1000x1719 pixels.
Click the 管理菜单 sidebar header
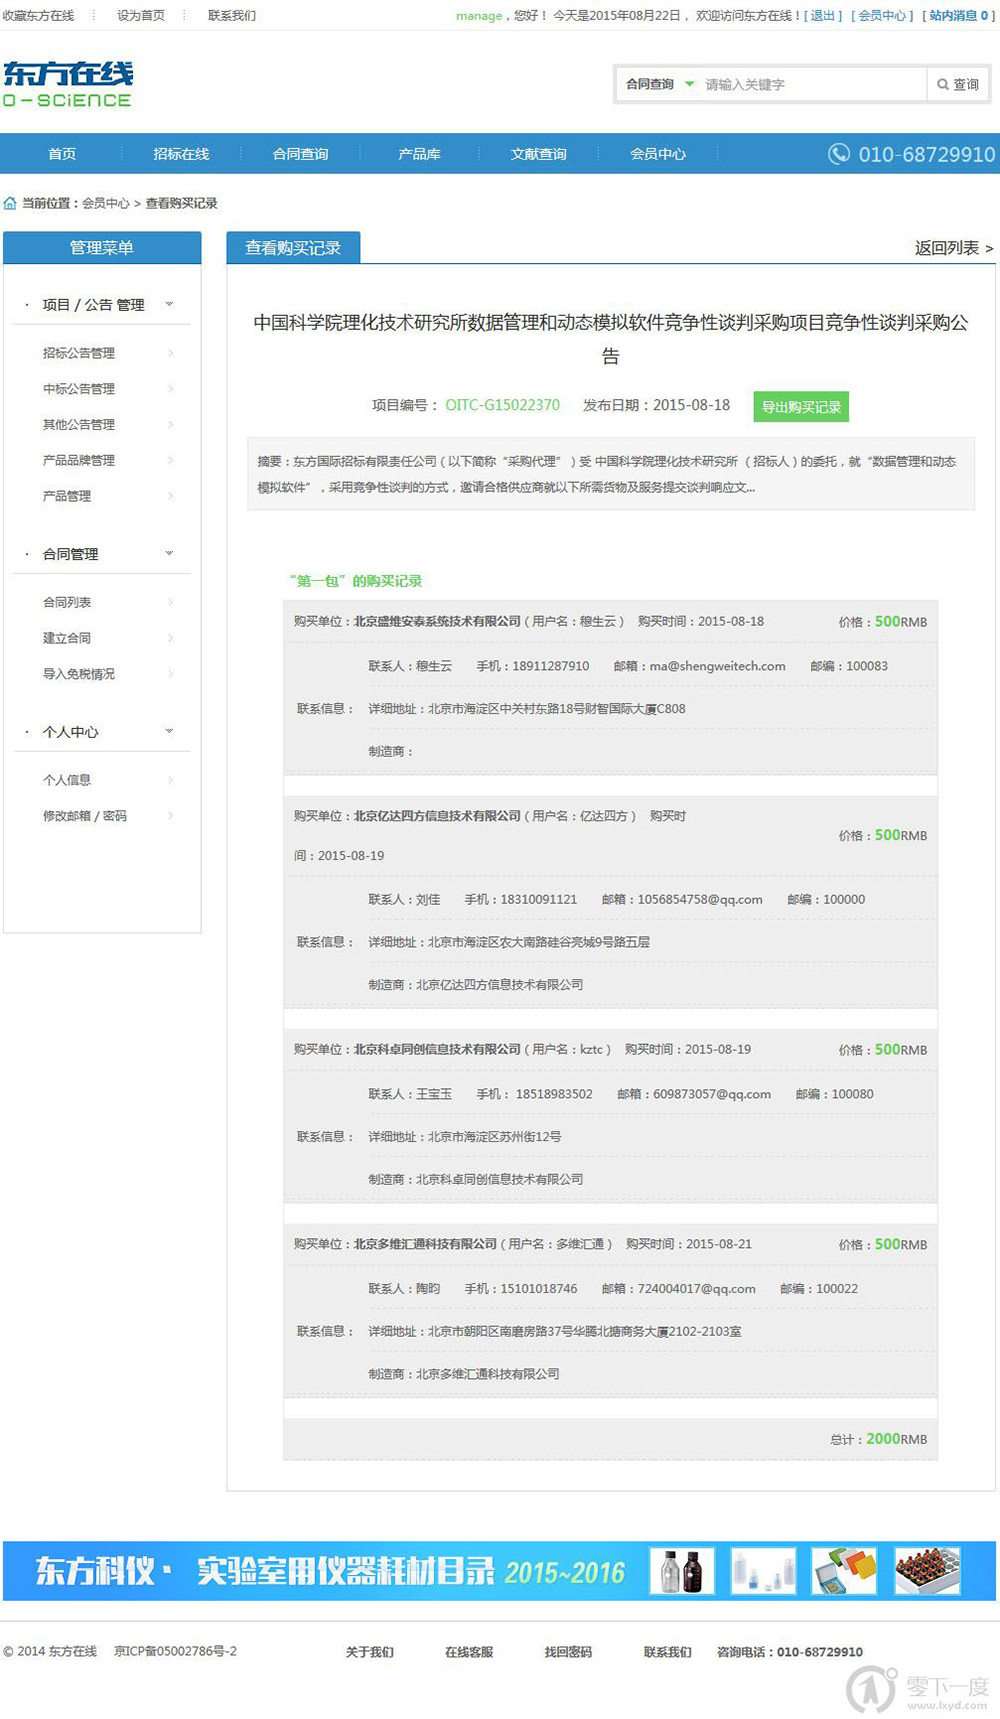(102, 248)
